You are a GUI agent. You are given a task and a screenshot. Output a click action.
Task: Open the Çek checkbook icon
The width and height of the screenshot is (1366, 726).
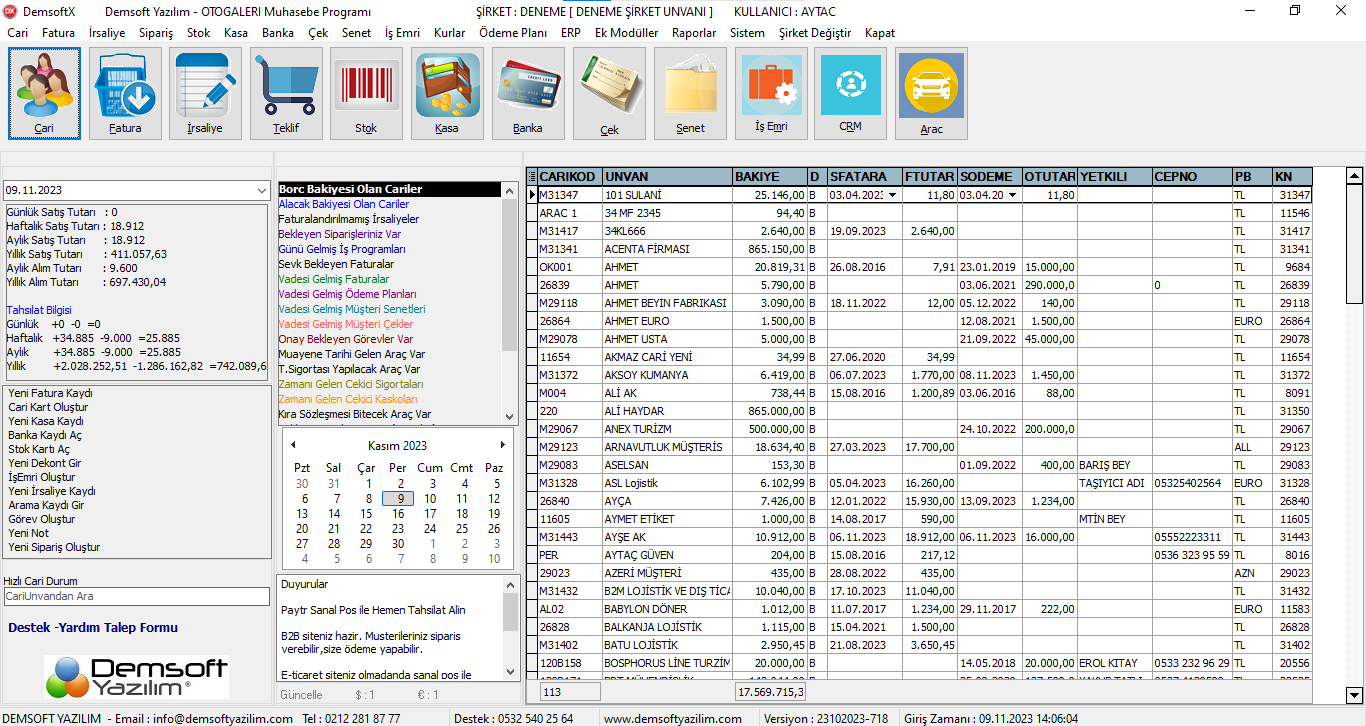point(609,93)
